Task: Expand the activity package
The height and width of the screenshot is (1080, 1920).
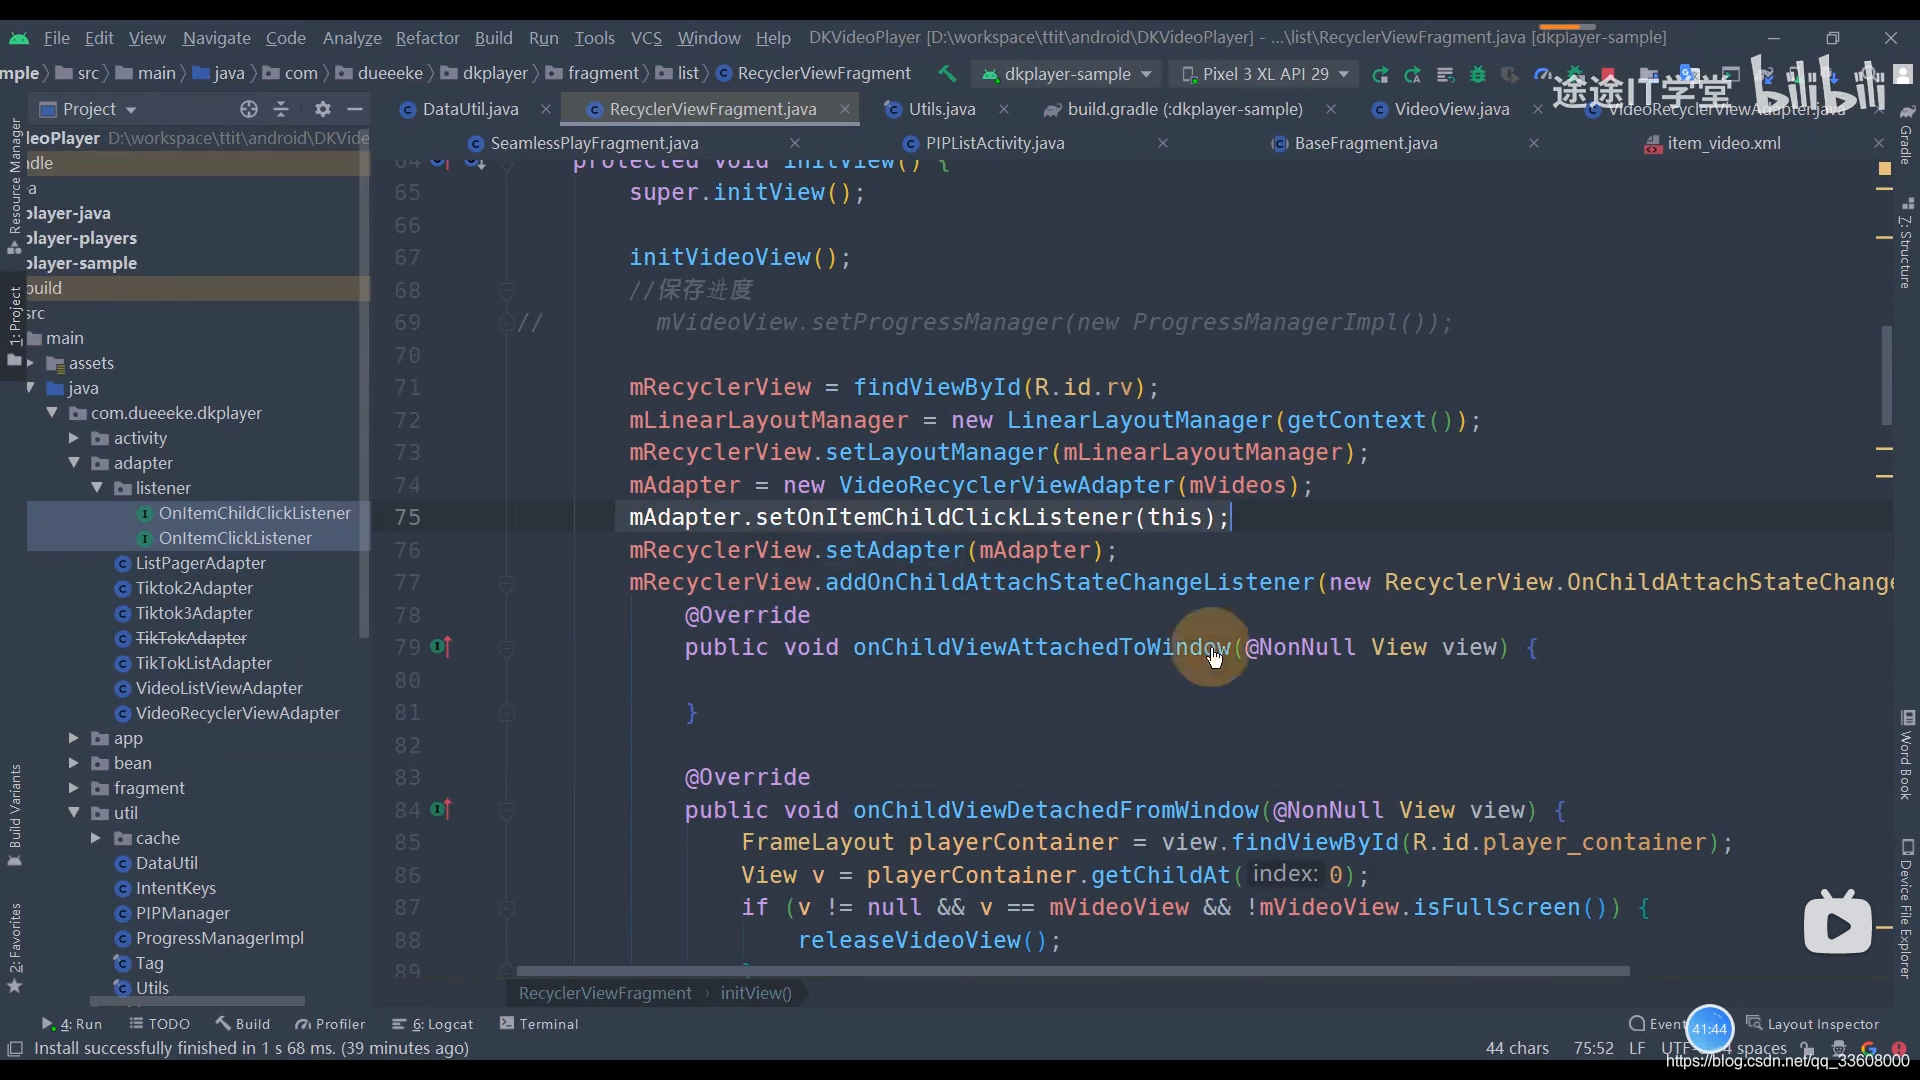Action: pyautogui.click(x=73, y=438)
